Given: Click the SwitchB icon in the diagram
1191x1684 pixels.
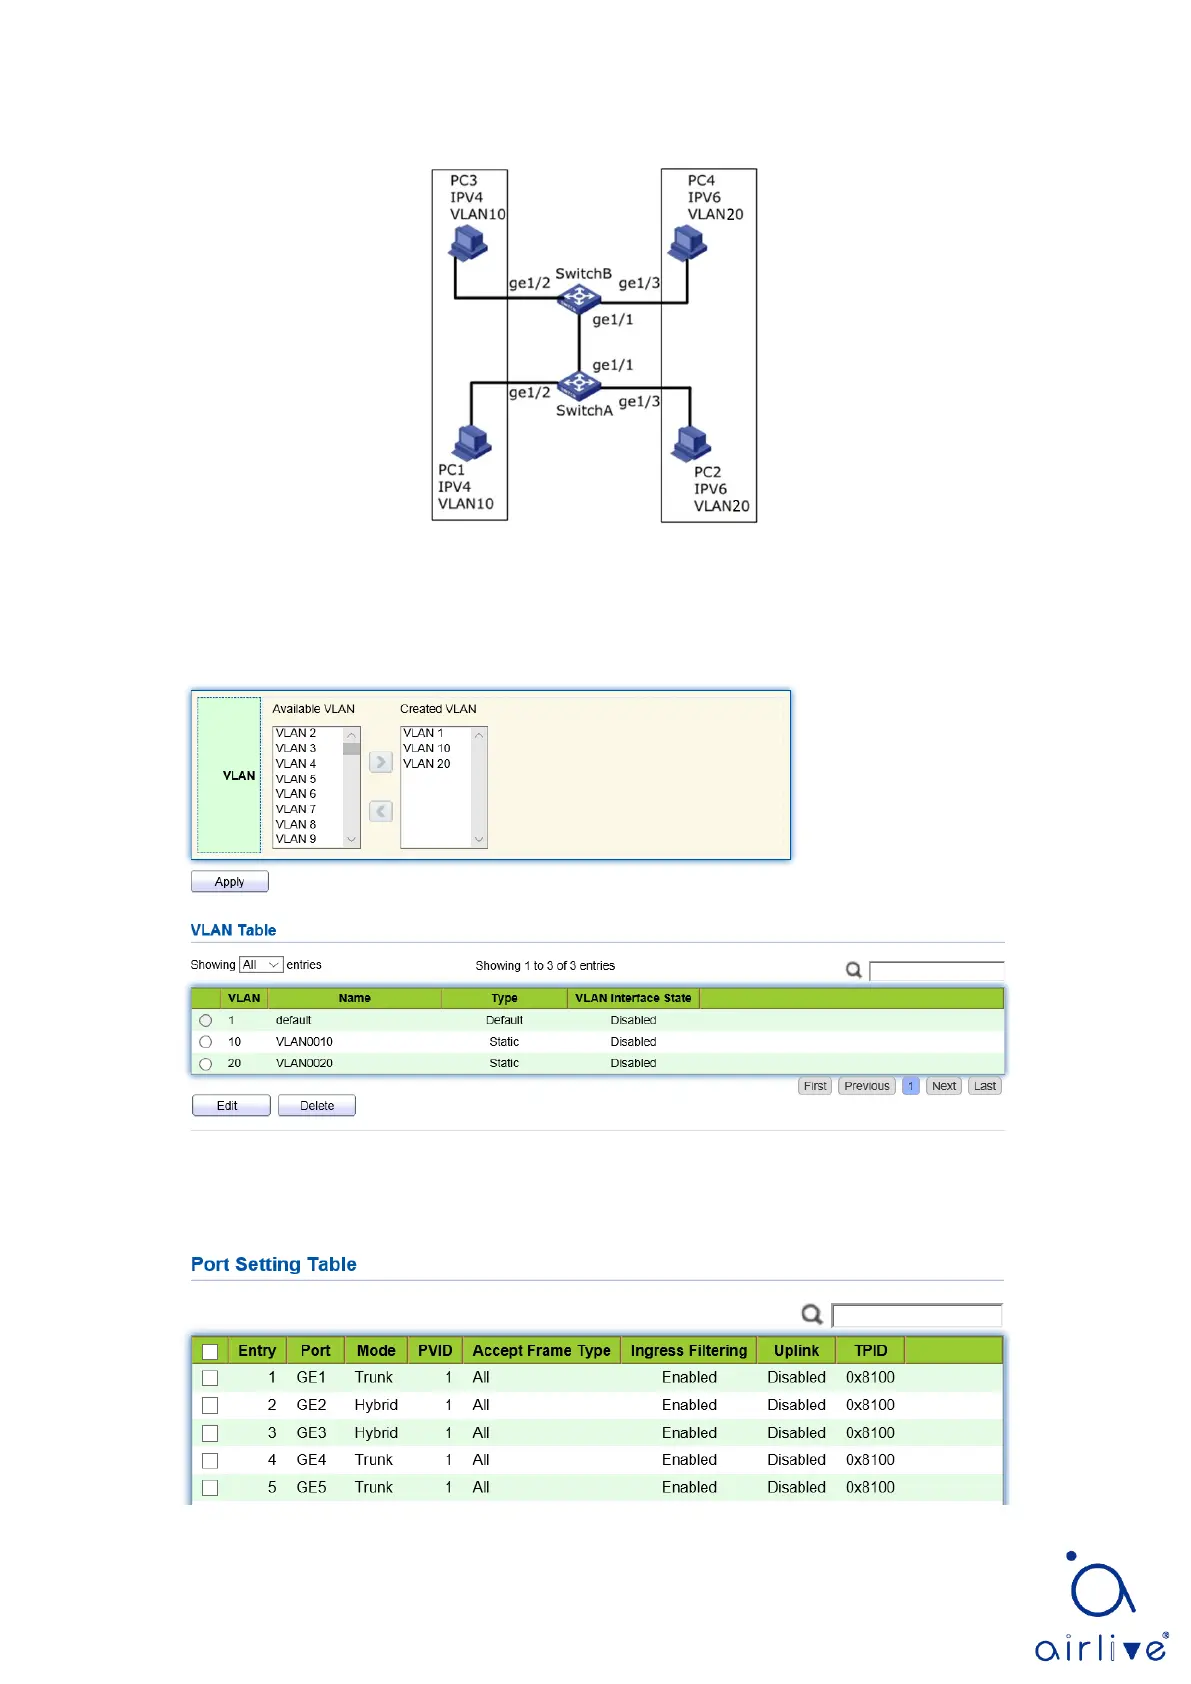Looking at the screenshot, I should point(579,298).
